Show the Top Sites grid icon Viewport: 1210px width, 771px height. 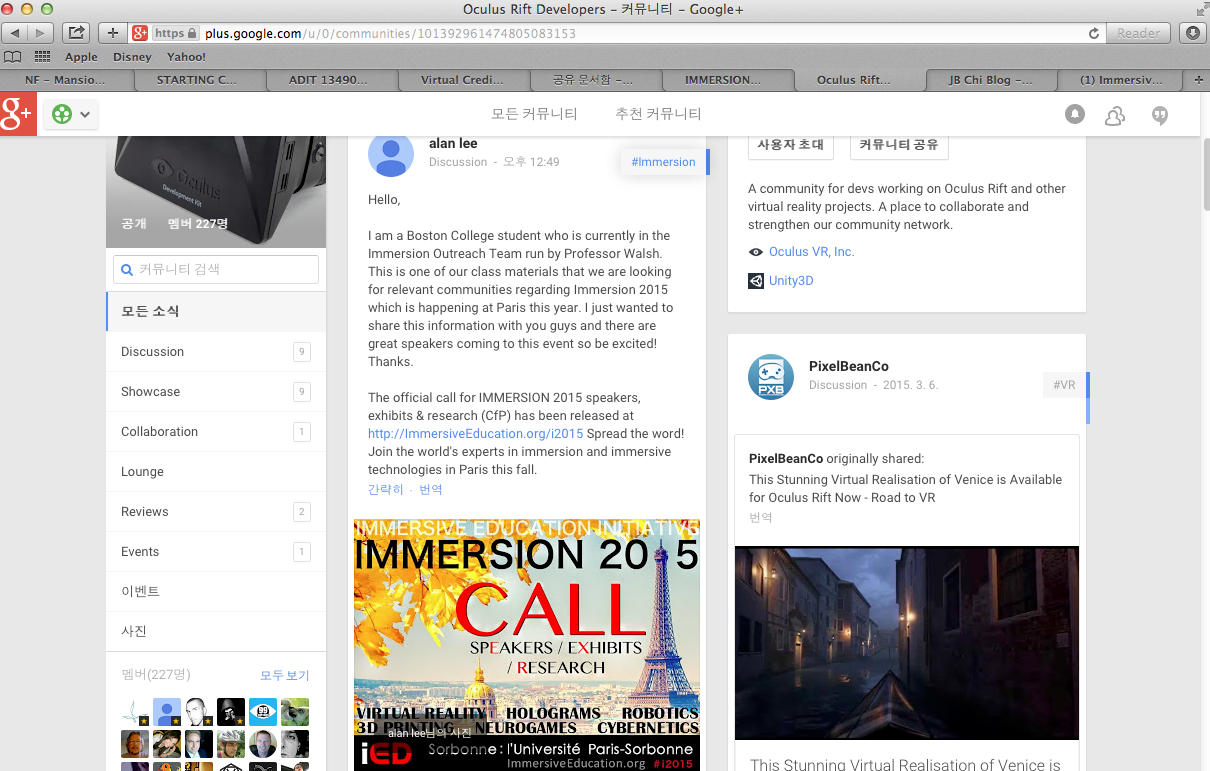click(42, 57)
